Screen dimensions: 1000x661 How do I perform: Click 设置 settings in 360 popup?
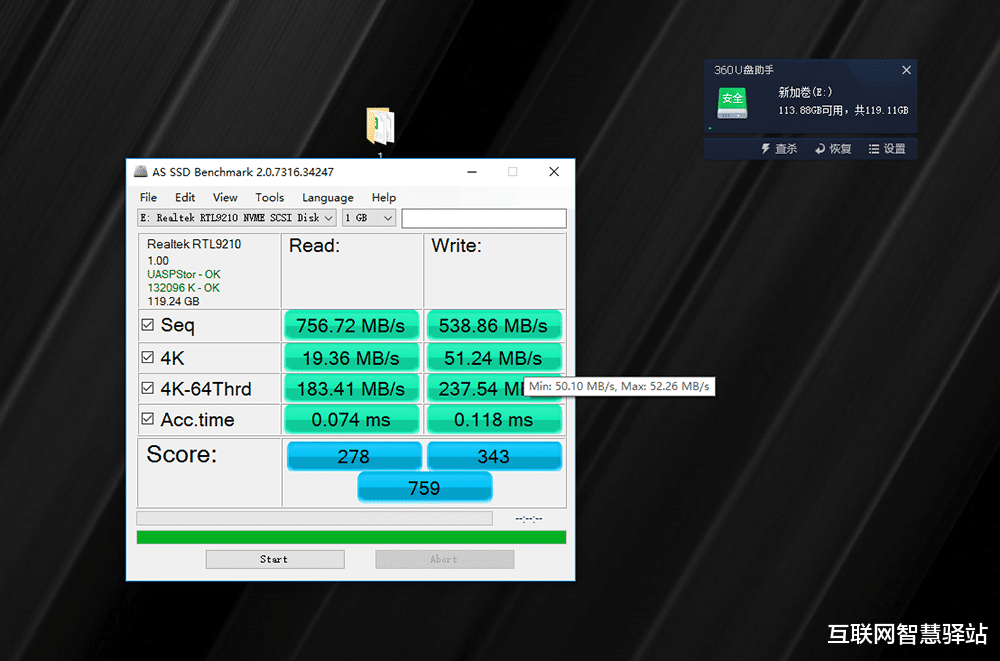887,149
